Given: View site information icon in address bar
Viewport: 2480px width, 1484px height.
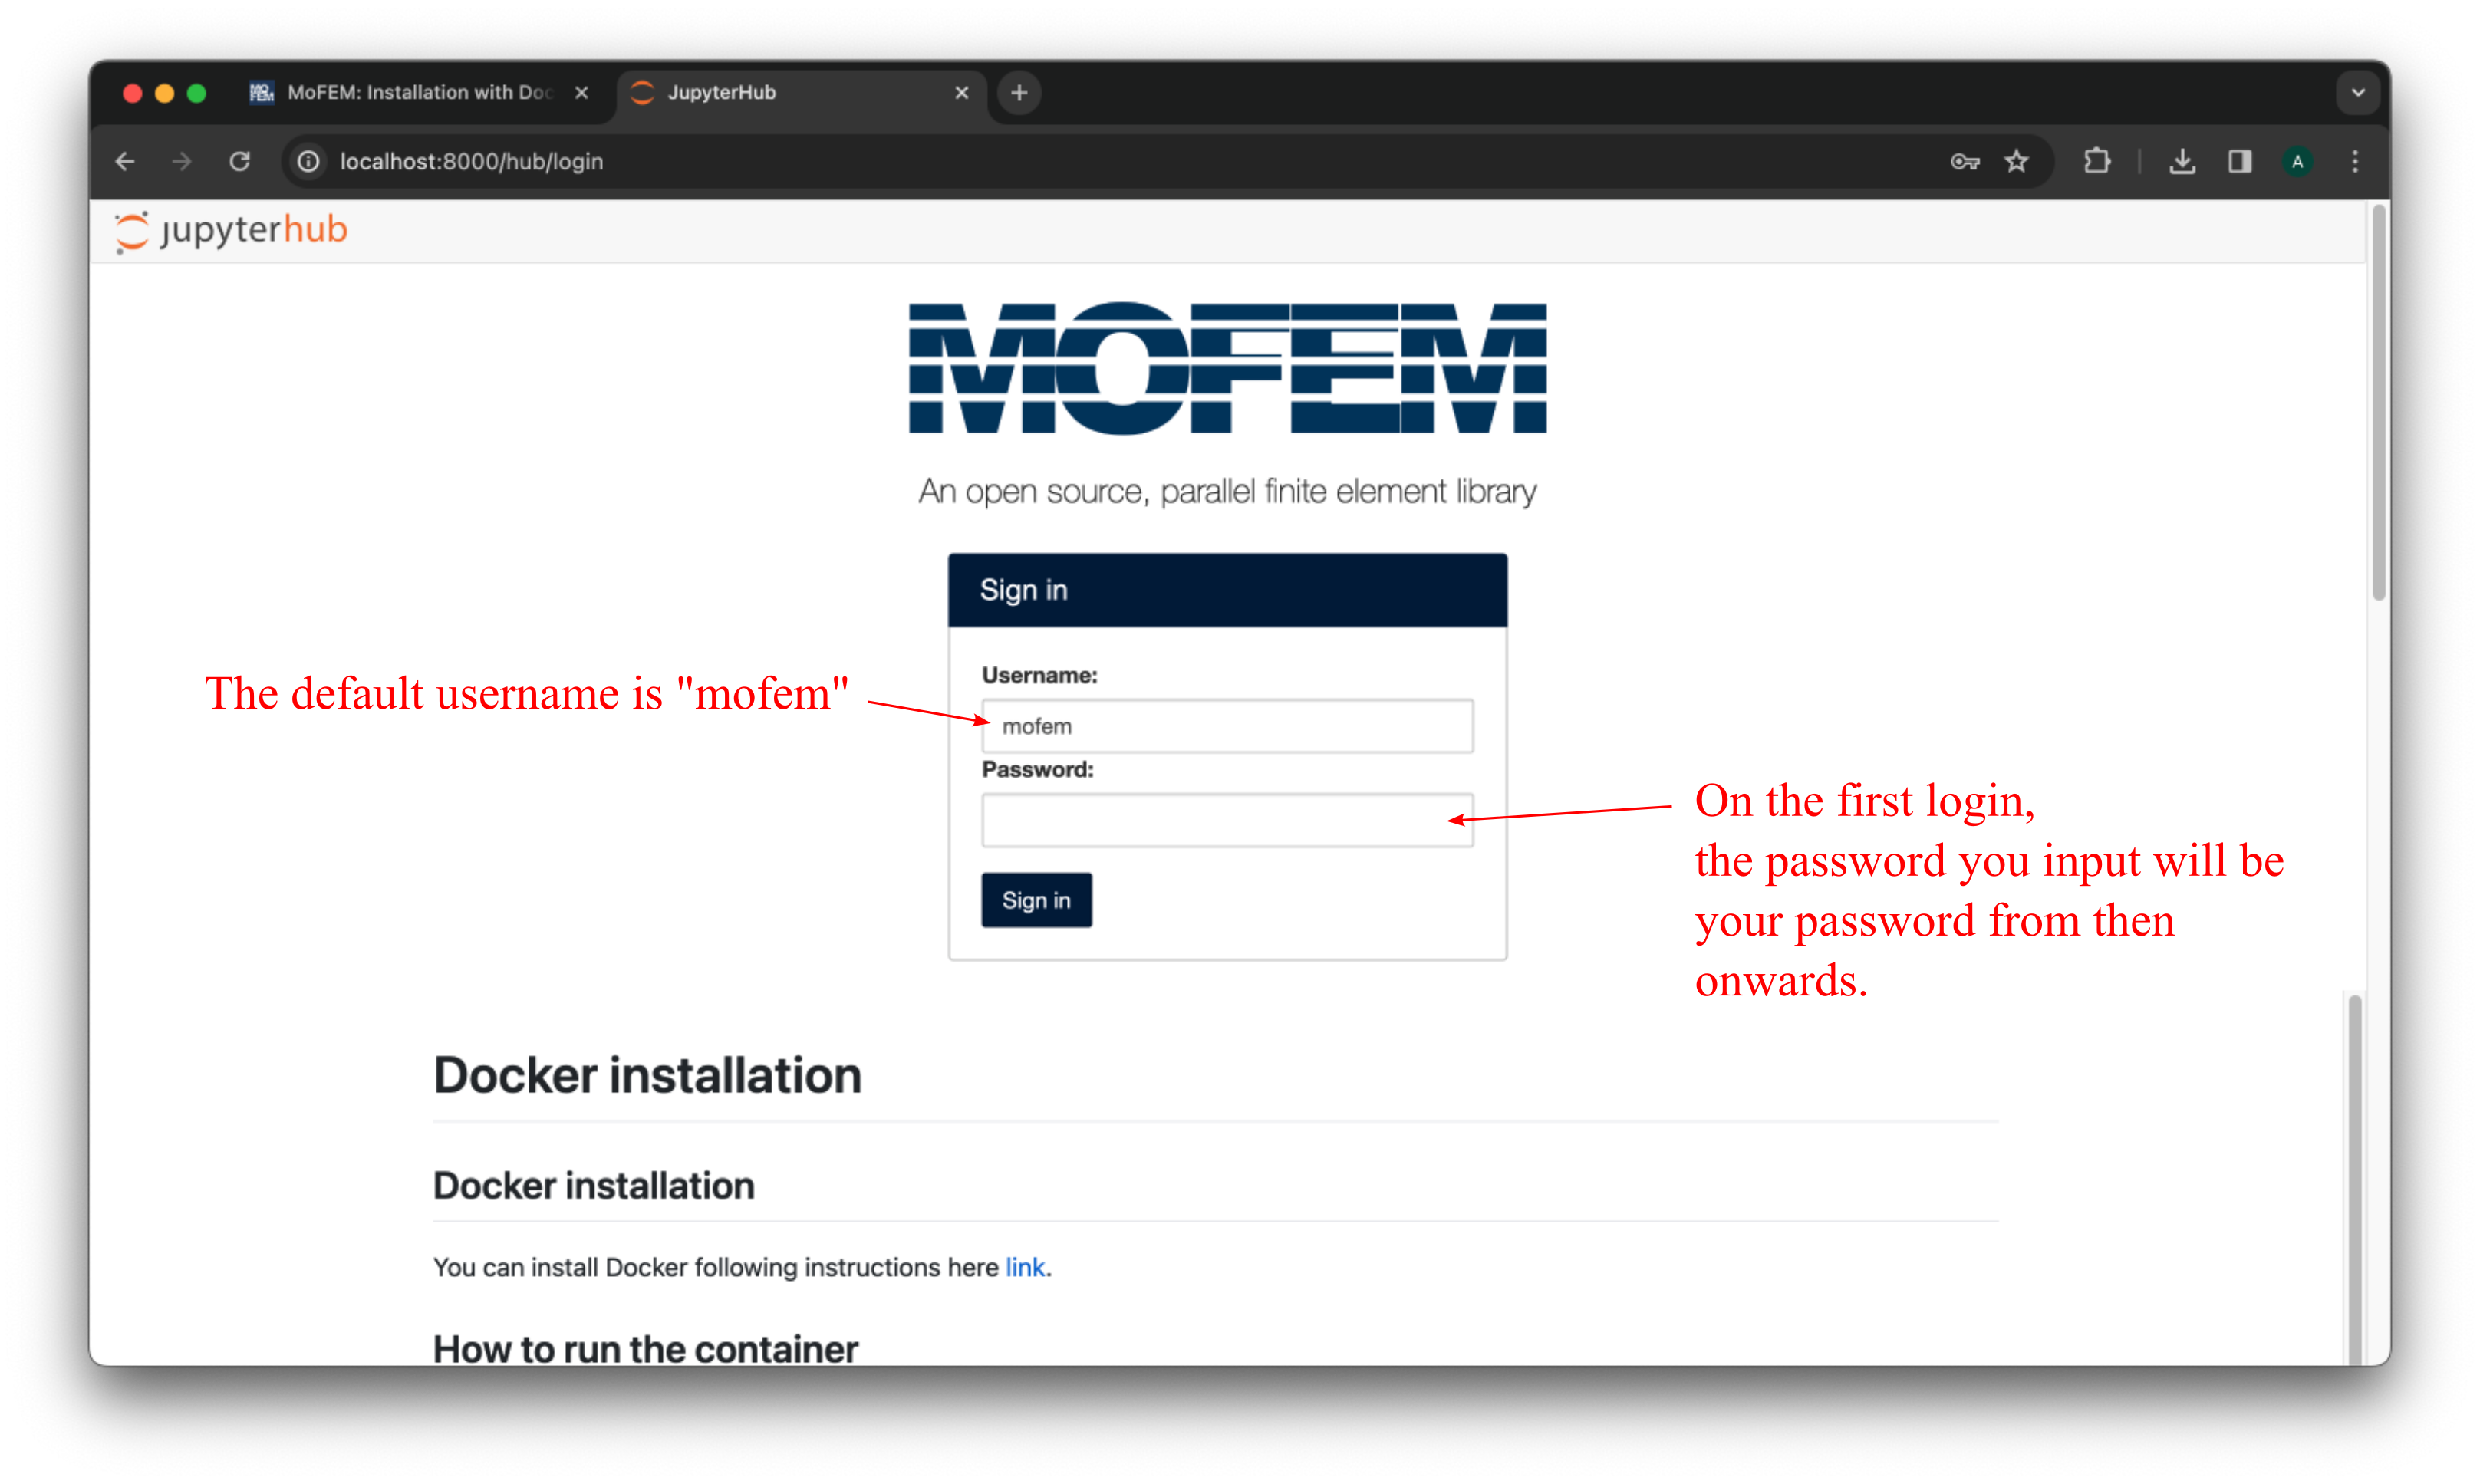Looking at the screenshot, I should (309, 161).
